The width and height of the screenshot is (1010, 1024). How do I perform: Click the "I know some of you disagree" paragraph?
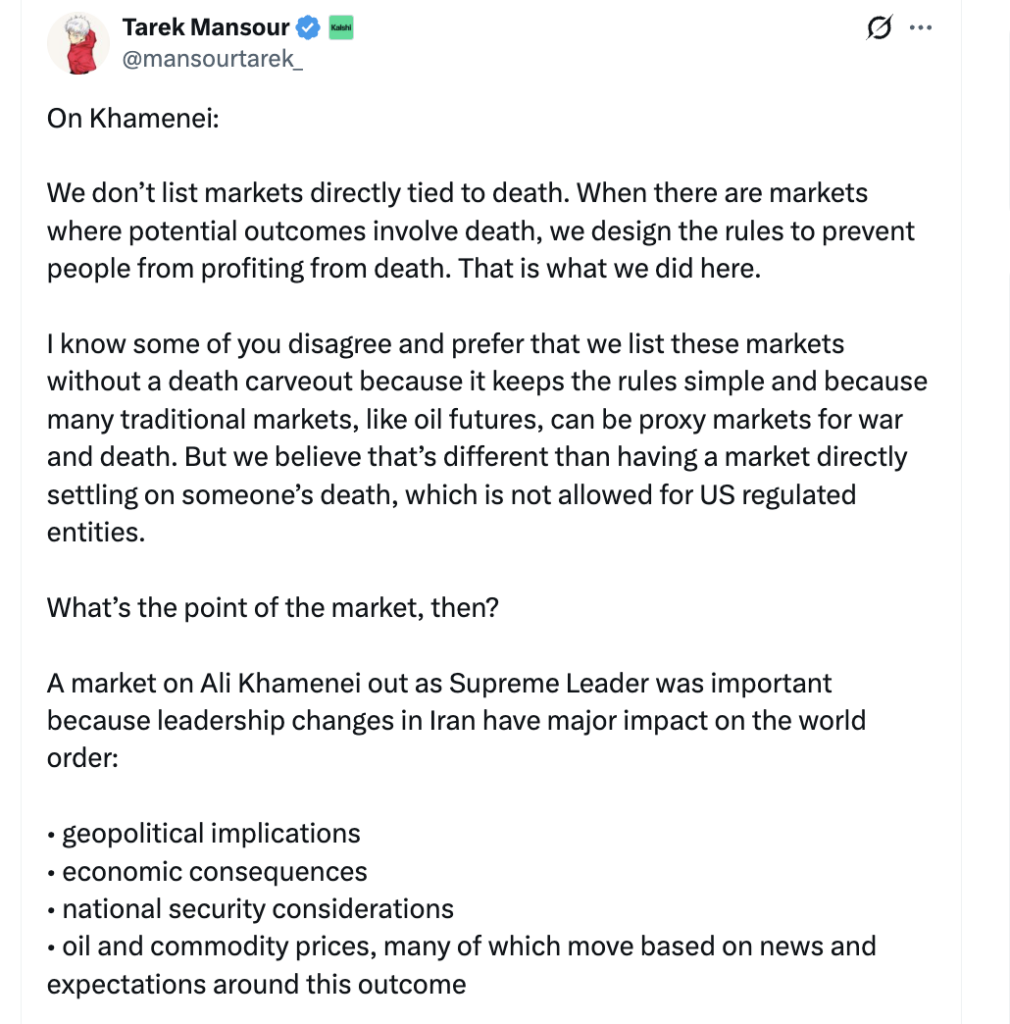(x=486, y=419)
